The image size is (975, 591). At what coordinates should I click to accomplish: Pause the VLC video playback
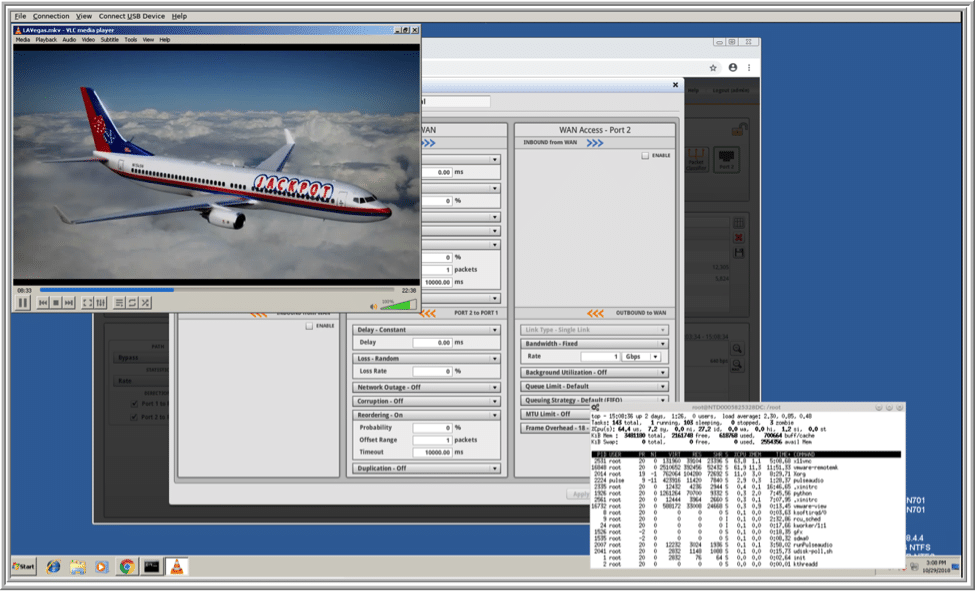tap(23, 303)
